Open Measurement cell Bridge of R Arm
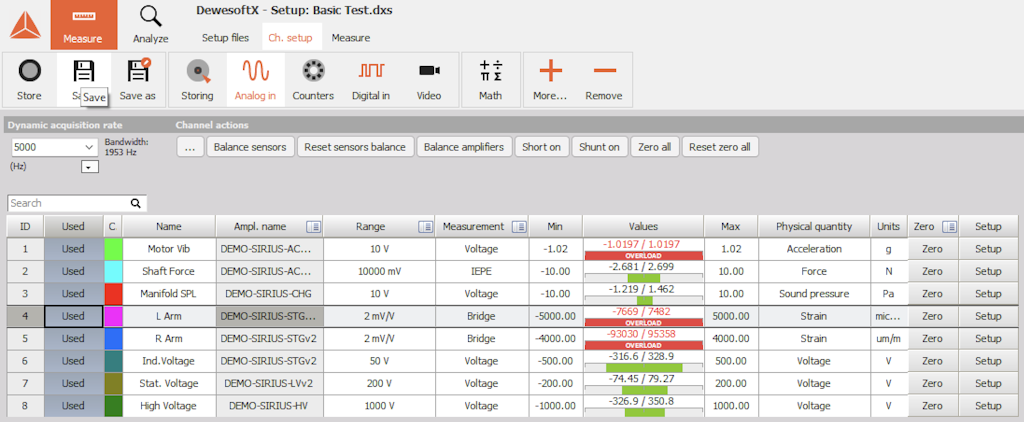 482,339
